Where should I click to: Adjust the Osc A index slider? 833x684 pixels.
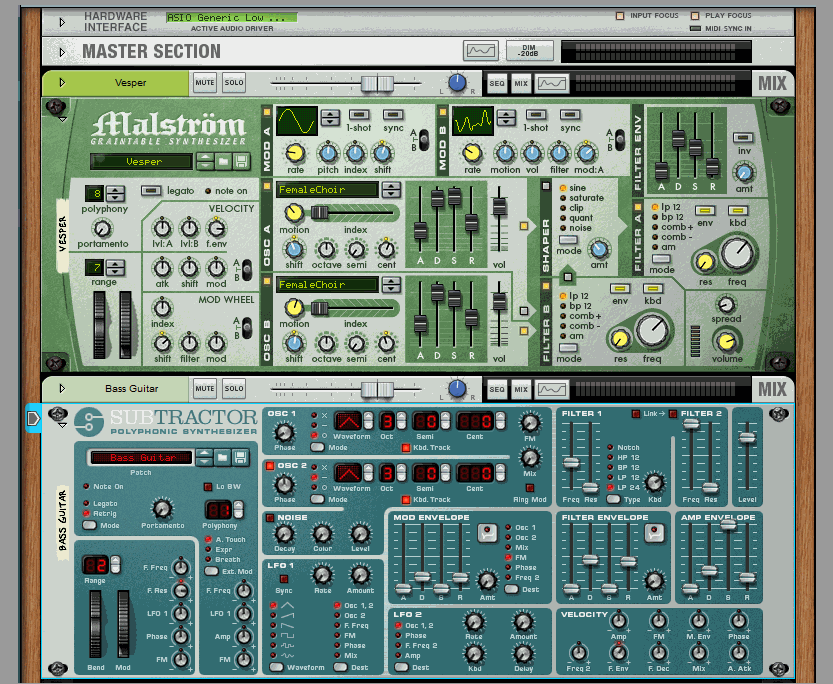(319, 213)
